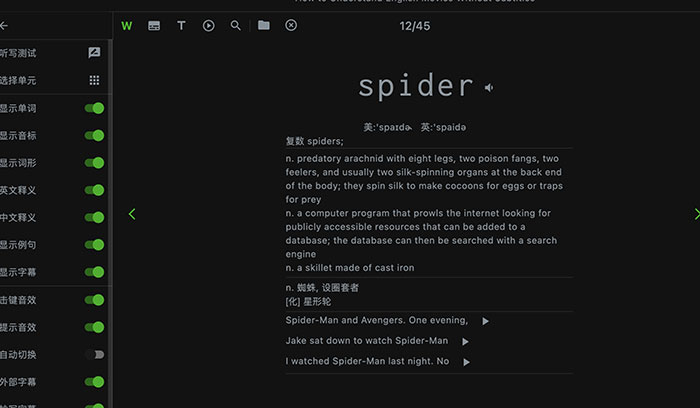This screenshot has width=700, height=408.
Task: Play the "Jake sat down" example clip
Action: [x=465, y=341]
